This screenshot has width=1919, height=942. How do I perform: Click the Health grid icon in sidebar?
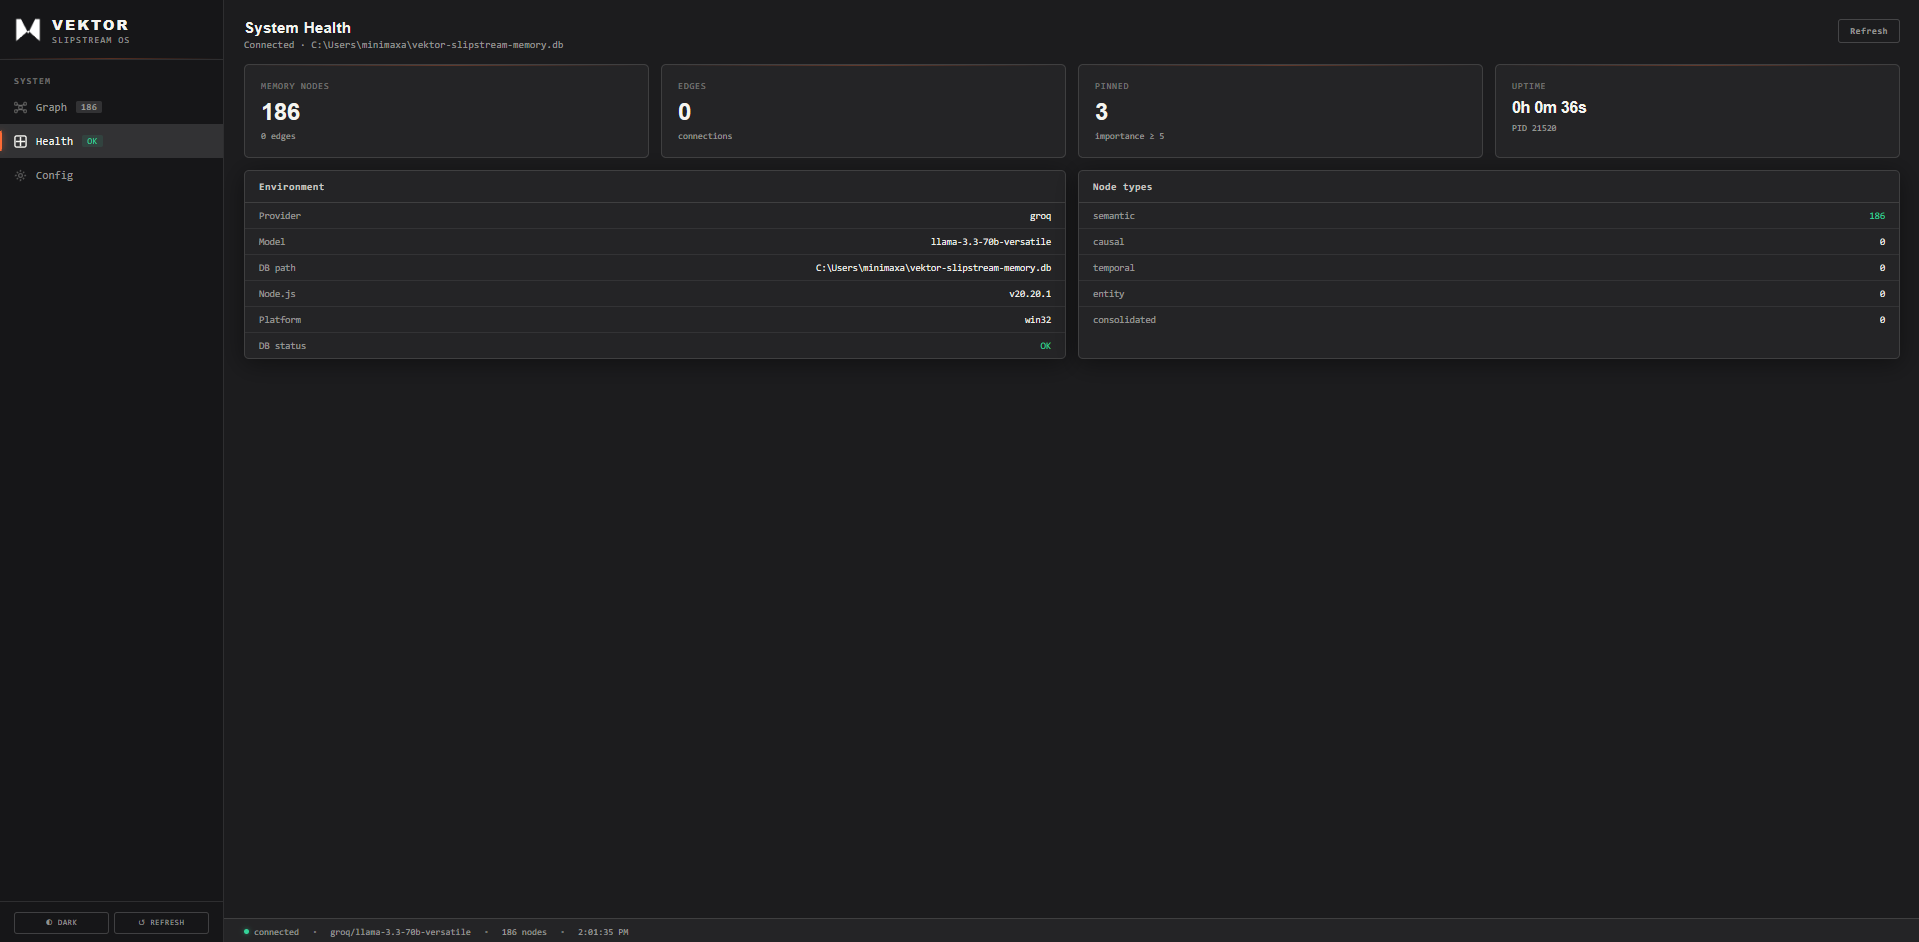(x=20, y=141)
